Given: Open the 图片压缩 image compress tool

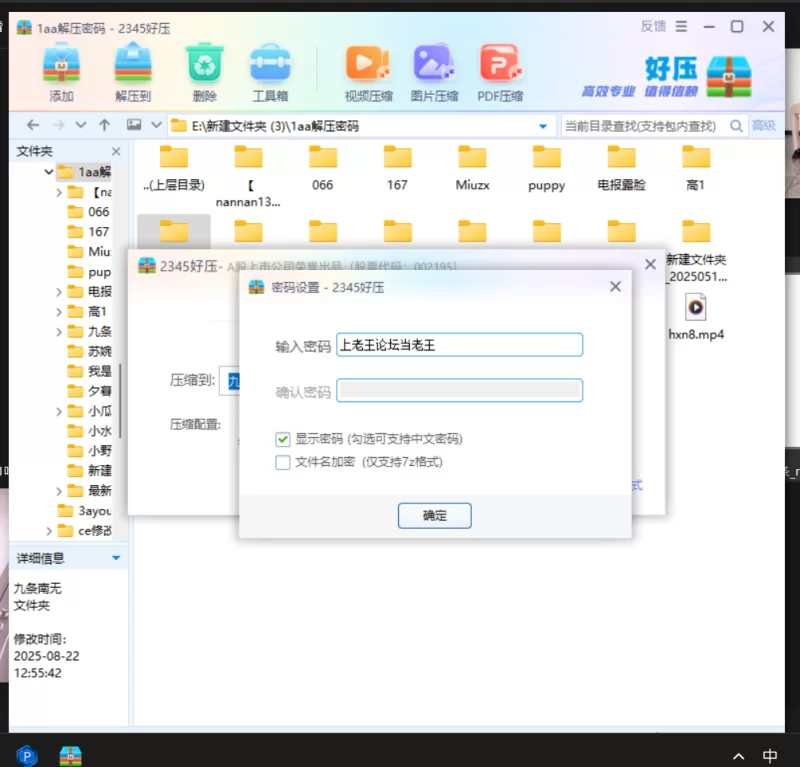Looking at the screenshot, I should coord(434,65).
